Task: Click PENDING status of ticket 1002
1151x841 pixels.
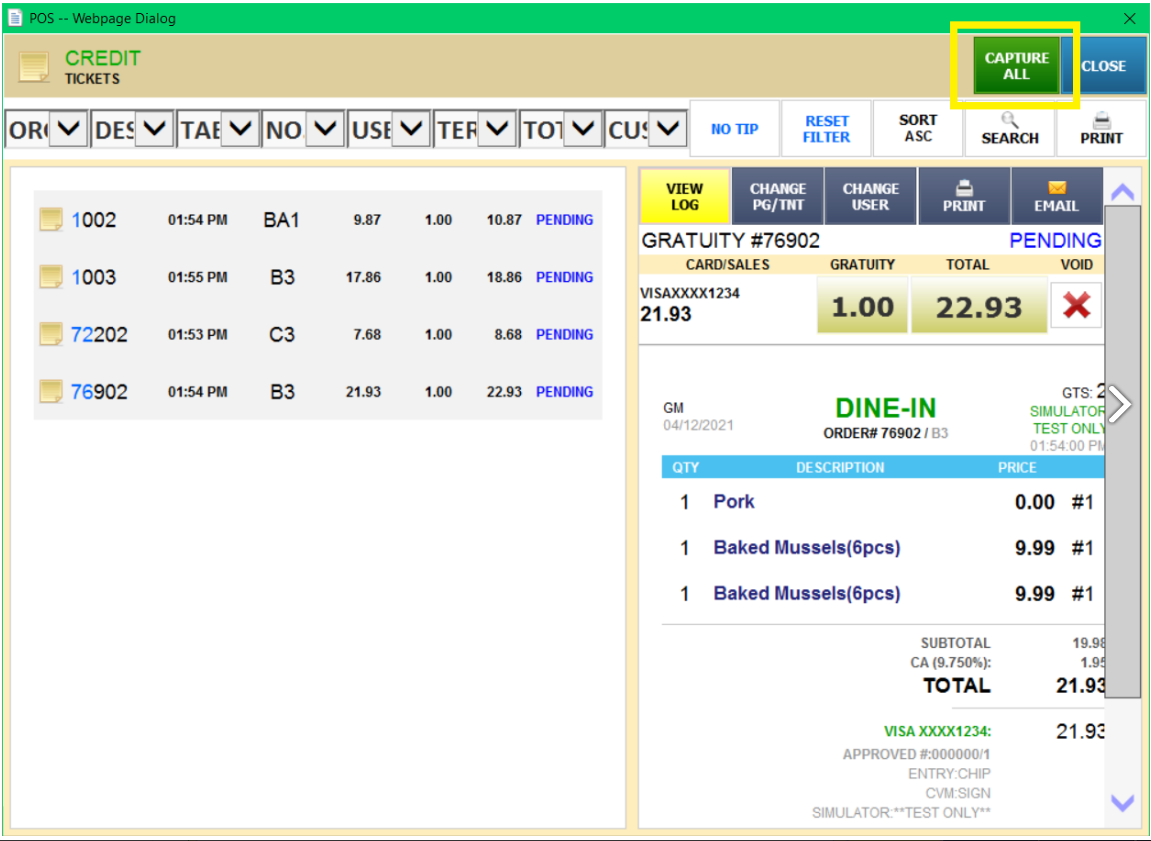Action: (564, 219)
